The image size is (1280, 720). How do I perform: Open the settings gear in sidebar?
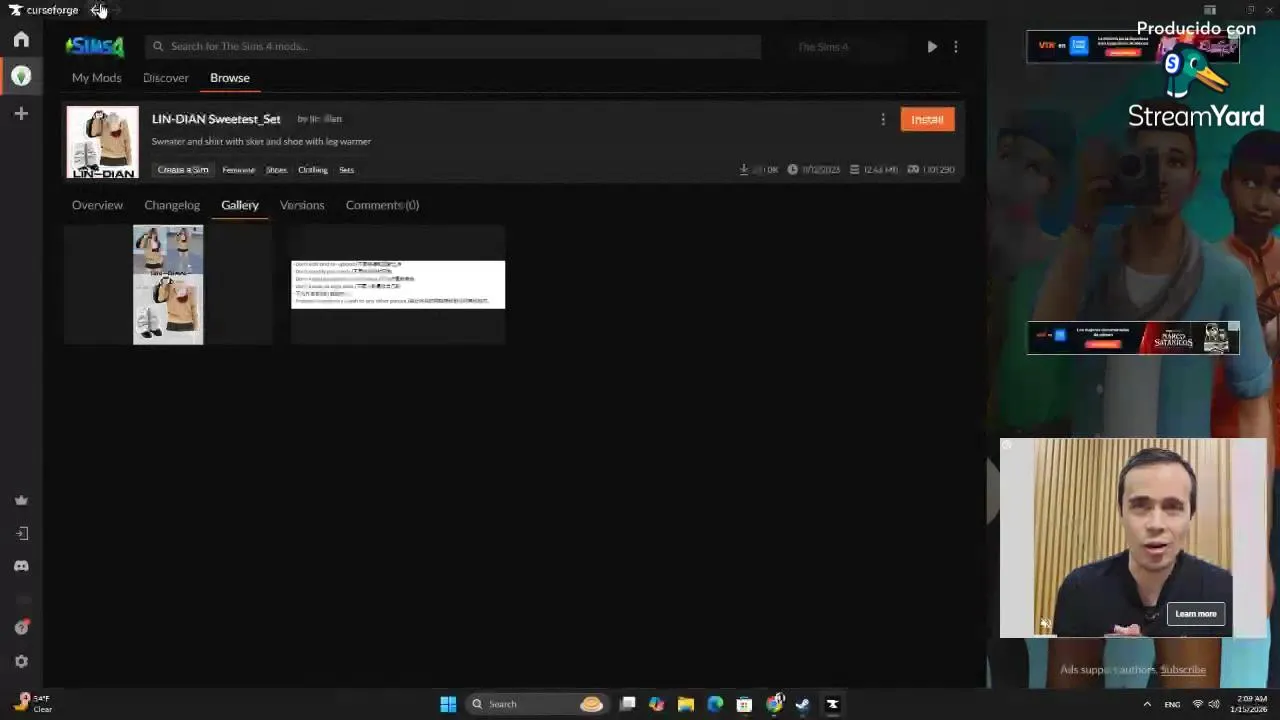21,661
